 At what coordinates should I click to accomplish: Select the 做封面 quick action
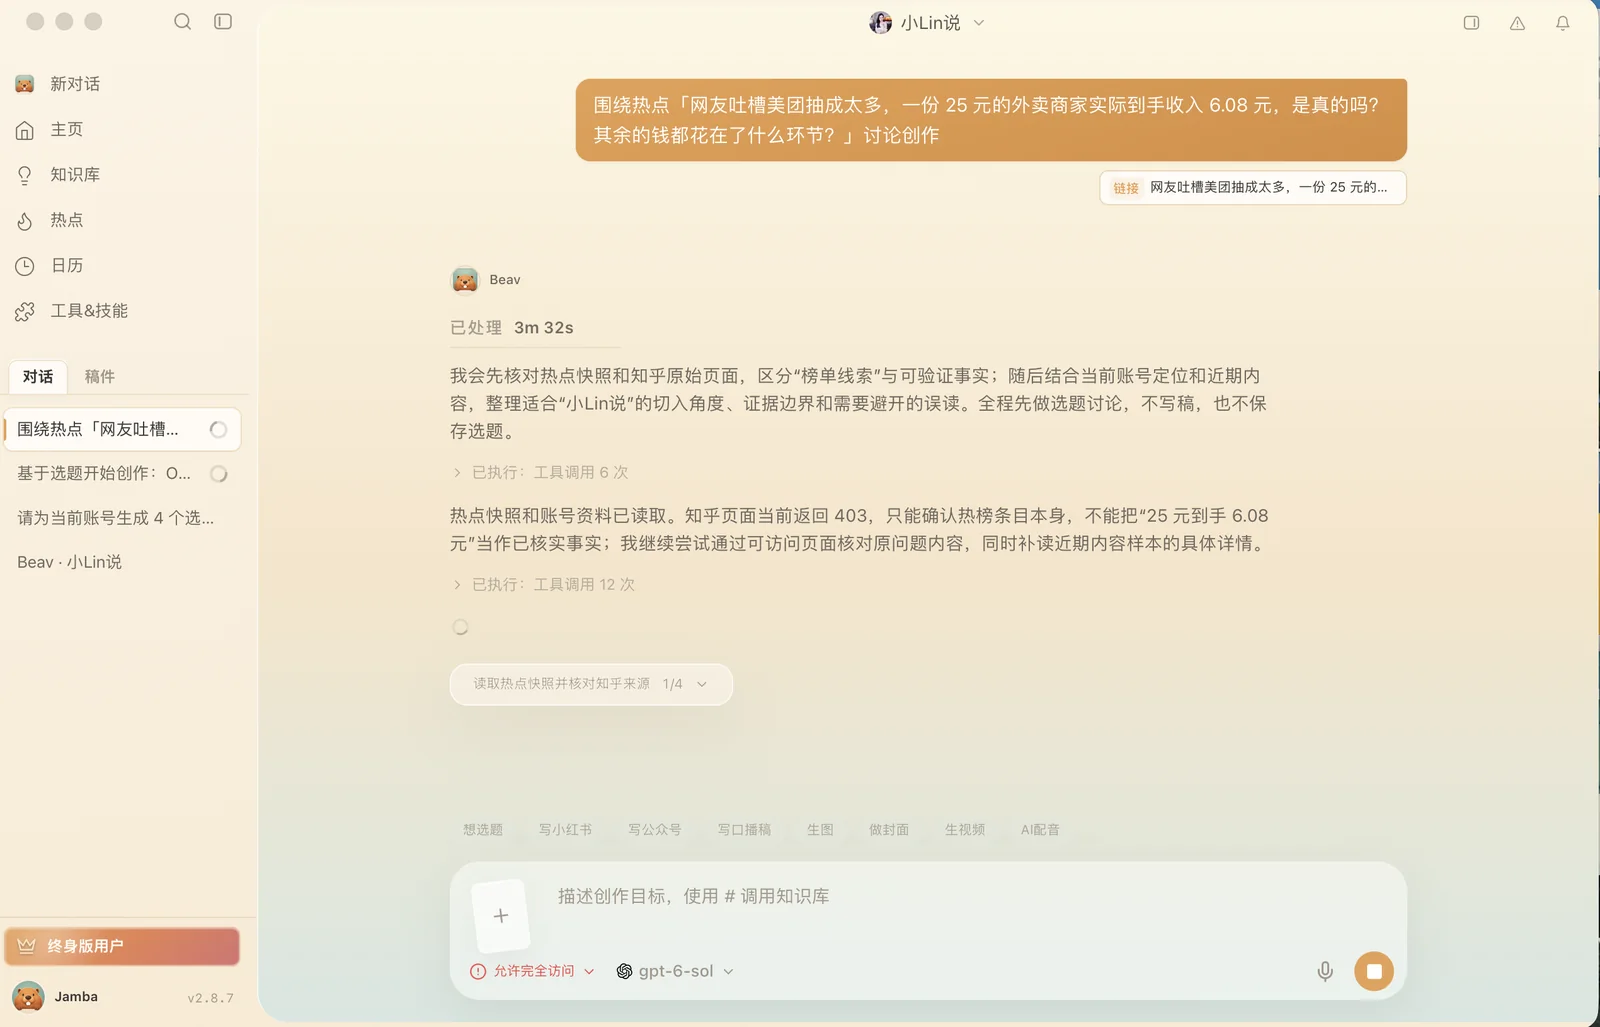[889, 830]
